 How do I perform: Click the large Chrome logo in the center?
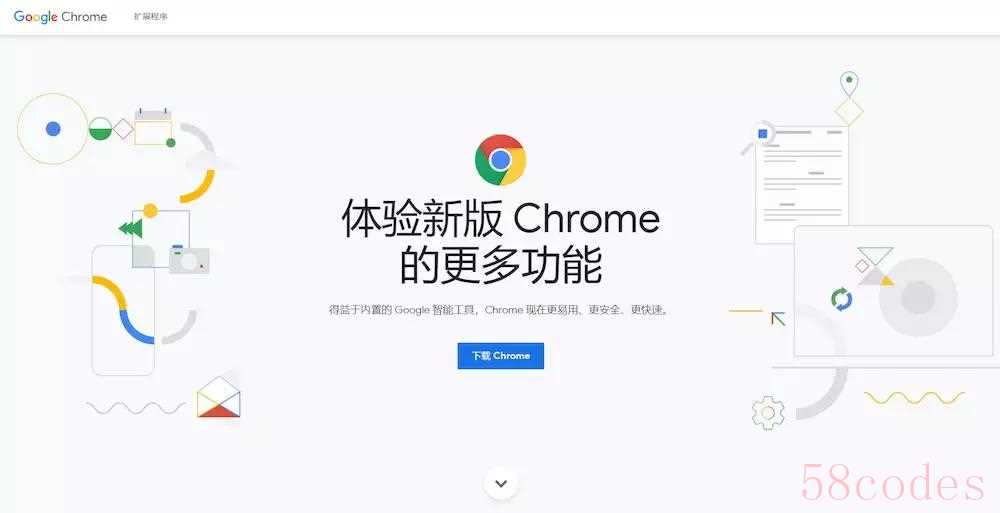[x=501, y=160]
